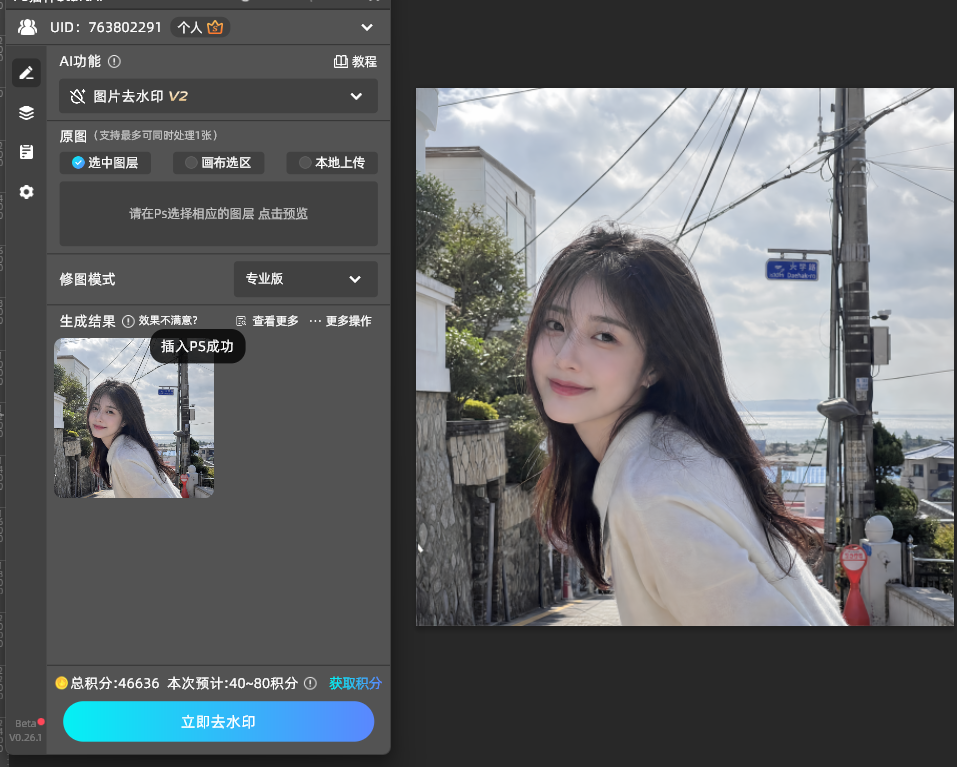Screen dimensions: 957x767
Task: Click the watermark removal icon in dropdown
Action: (78, 96)
